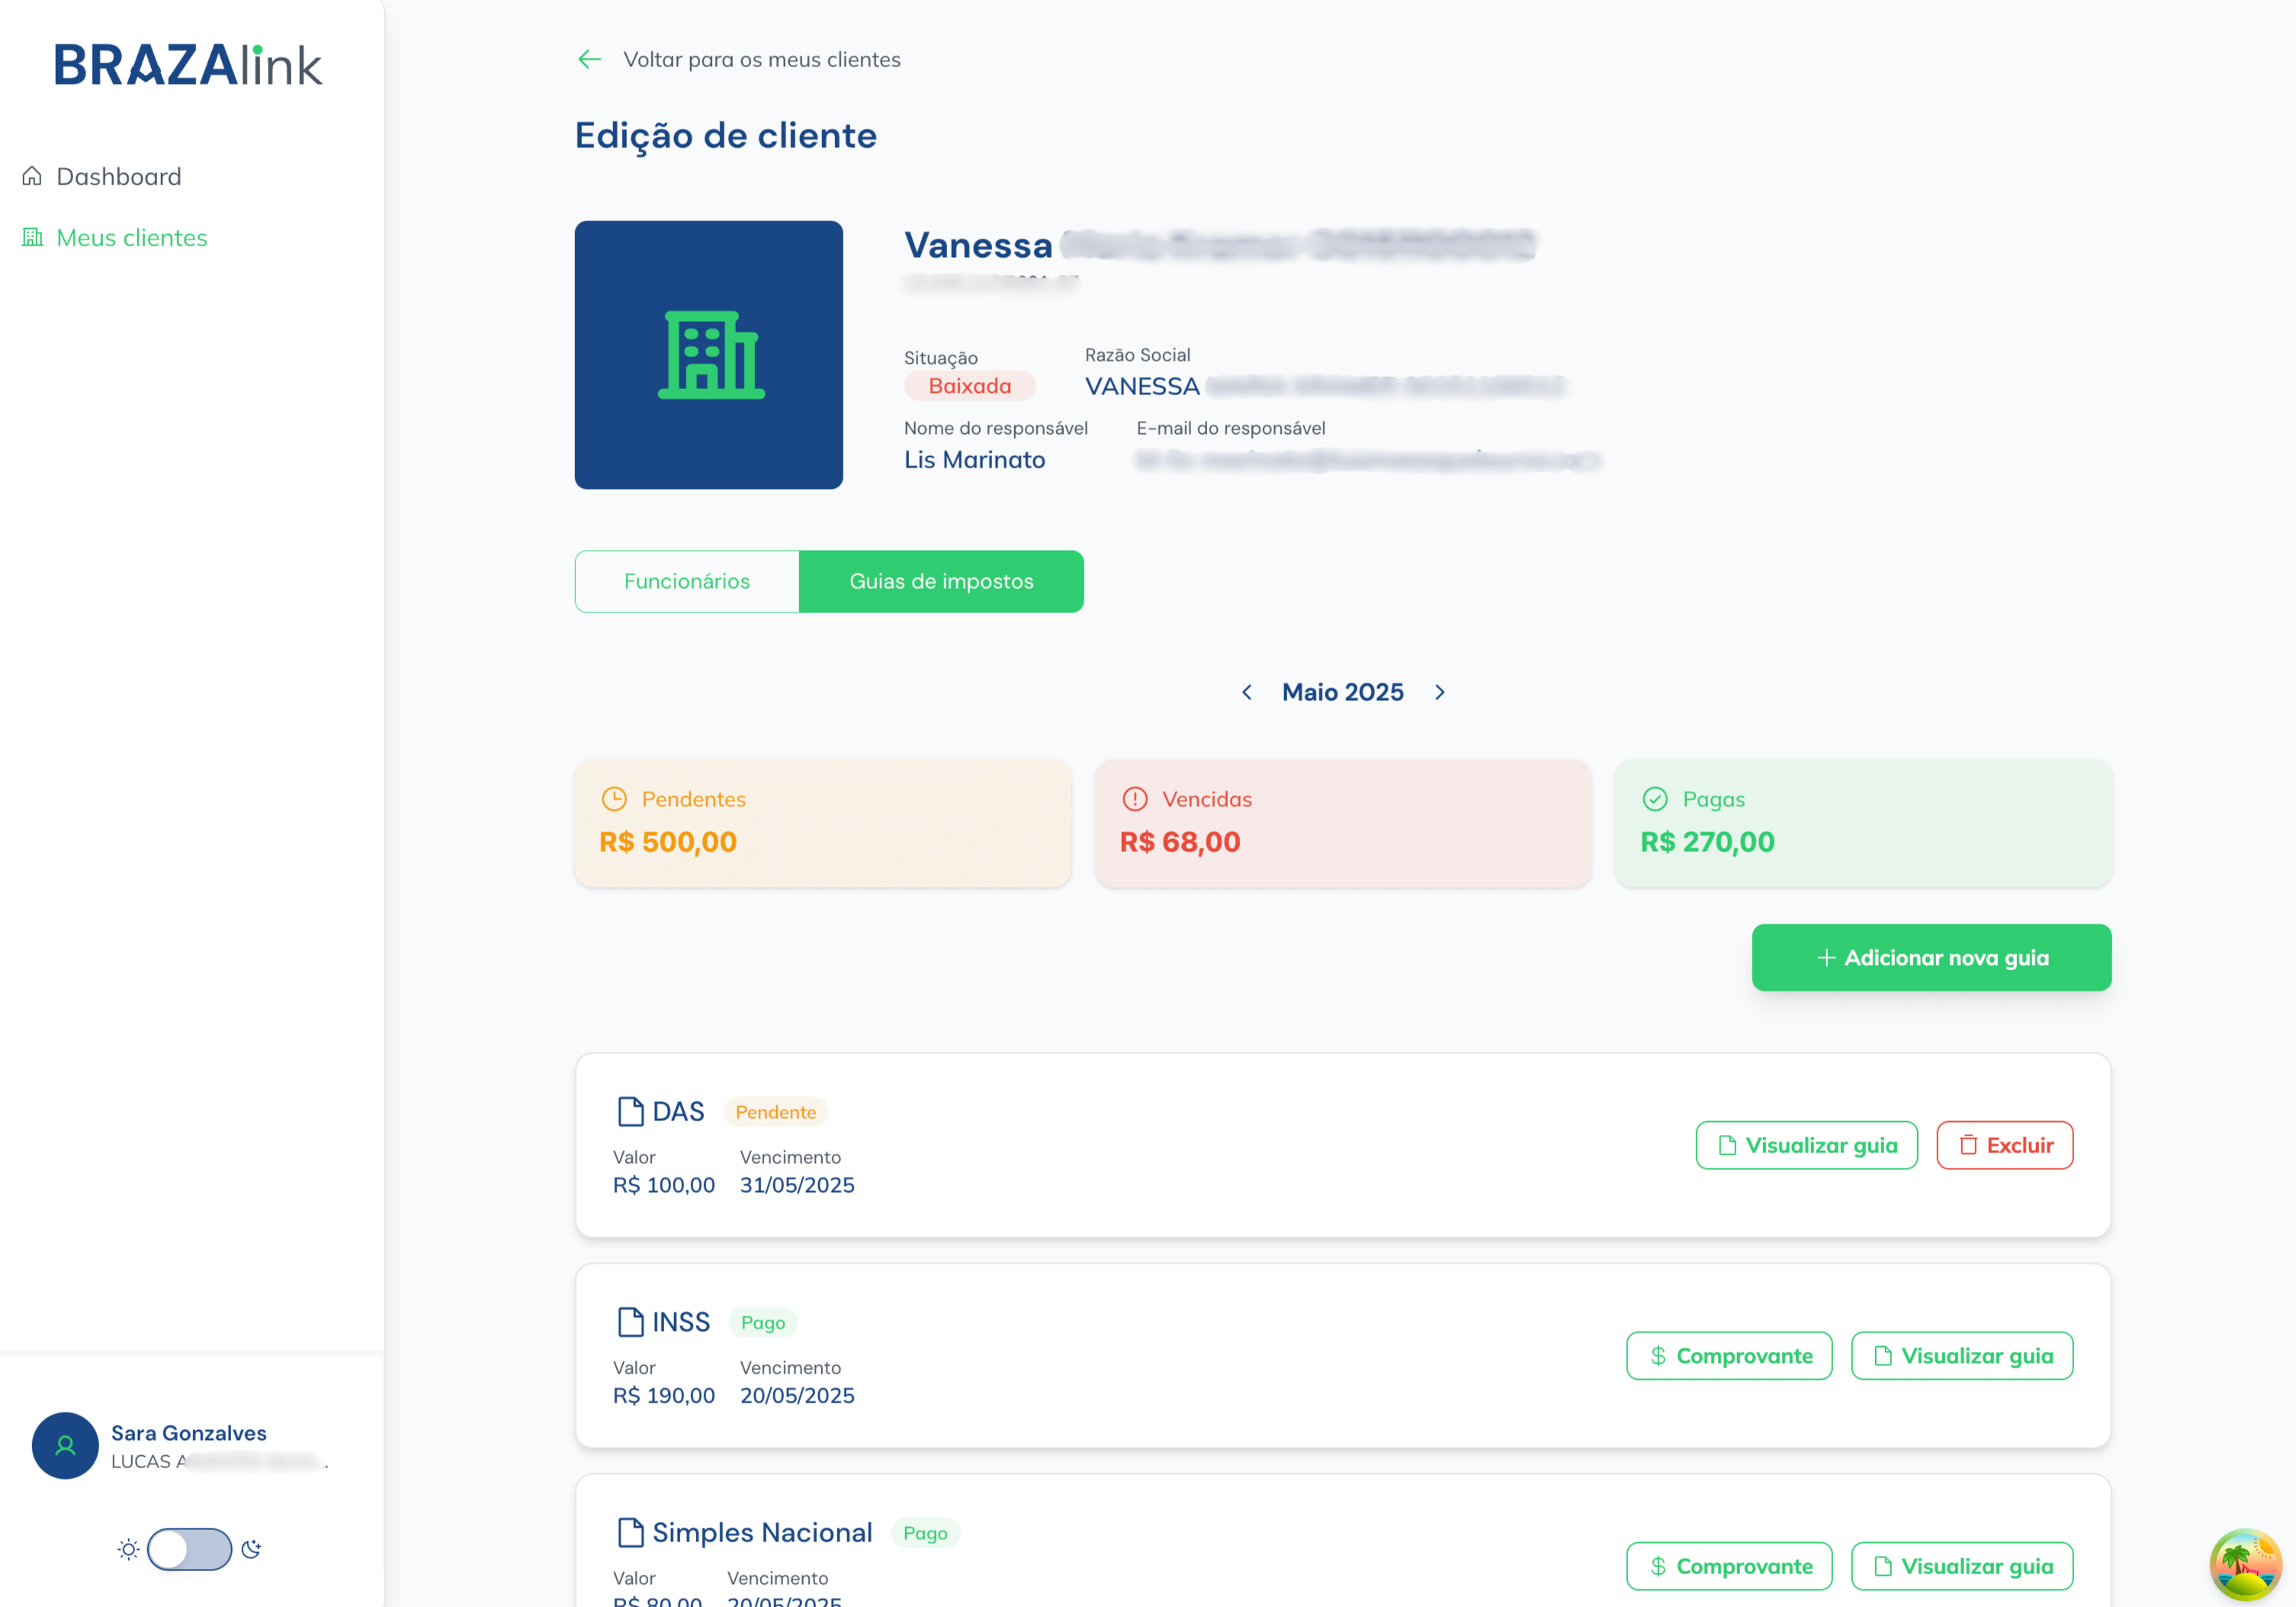
Task: Toggle the dark mode switch
Action: click(x=189, y=1549)
